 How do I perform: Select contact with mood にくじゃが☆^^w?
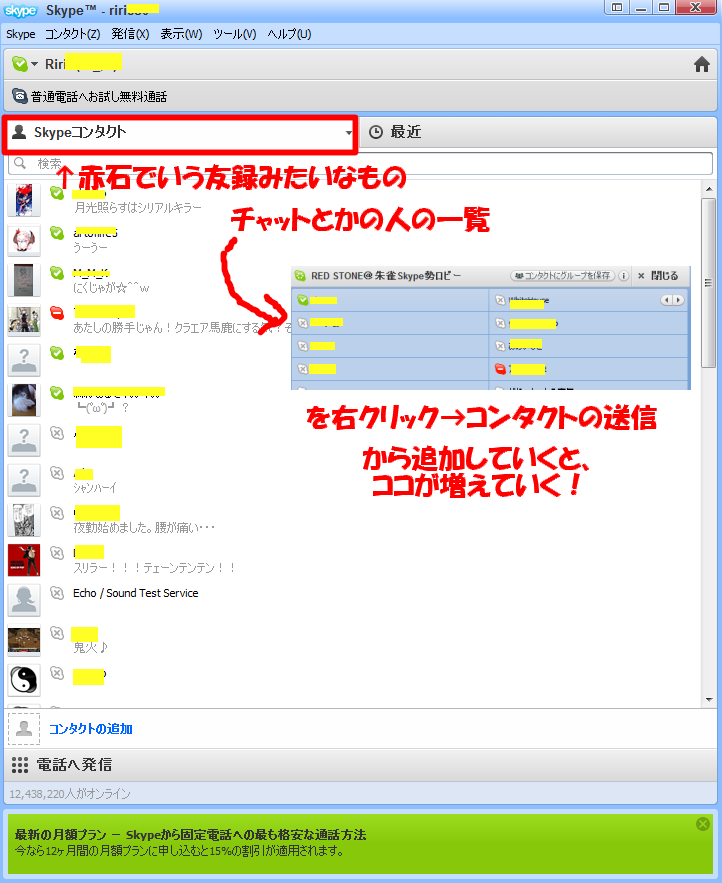coord(353,280)
